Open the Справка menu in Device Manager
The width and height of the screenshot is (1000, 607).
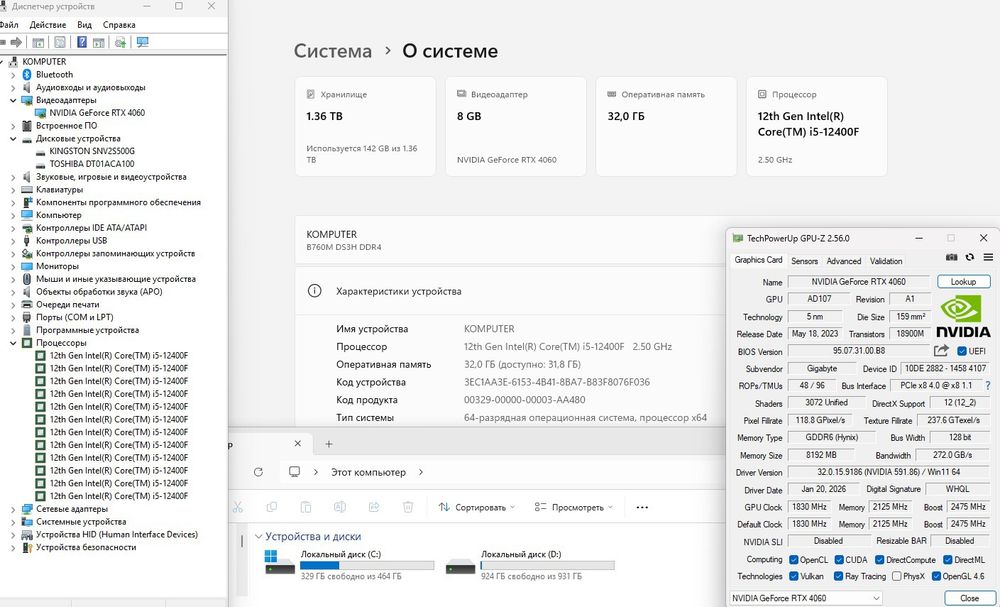(x=119, y=25)
